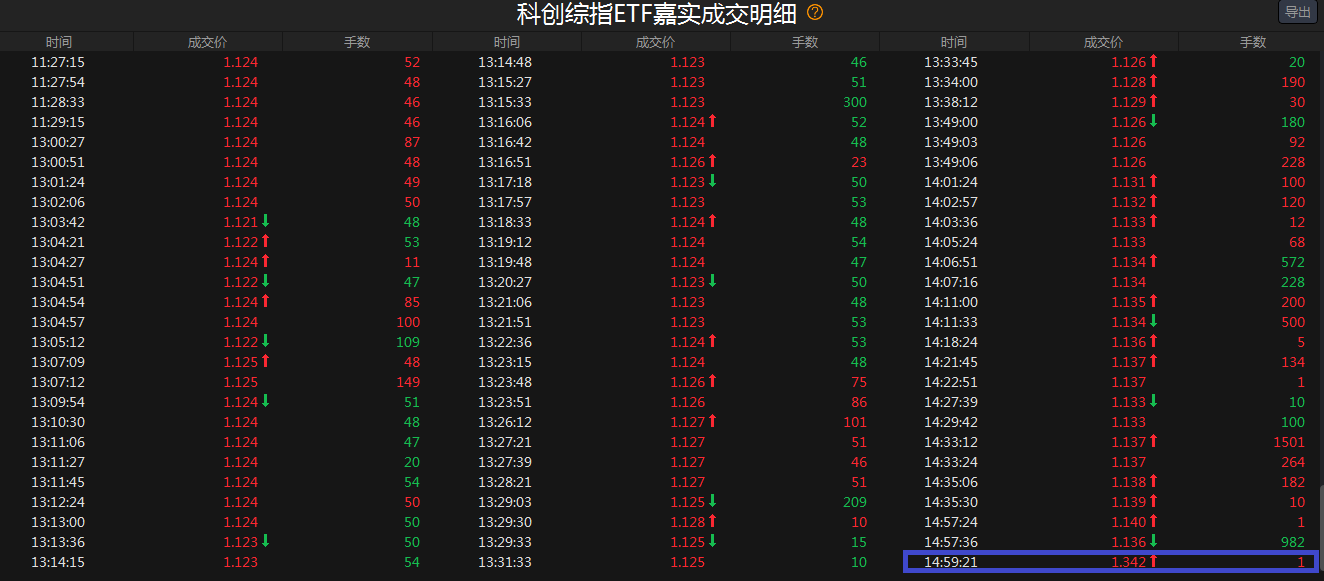Viewport: 1324px width, 581px height.
Task: Select the 11:27:15 time cell
Action: (58, 62)
